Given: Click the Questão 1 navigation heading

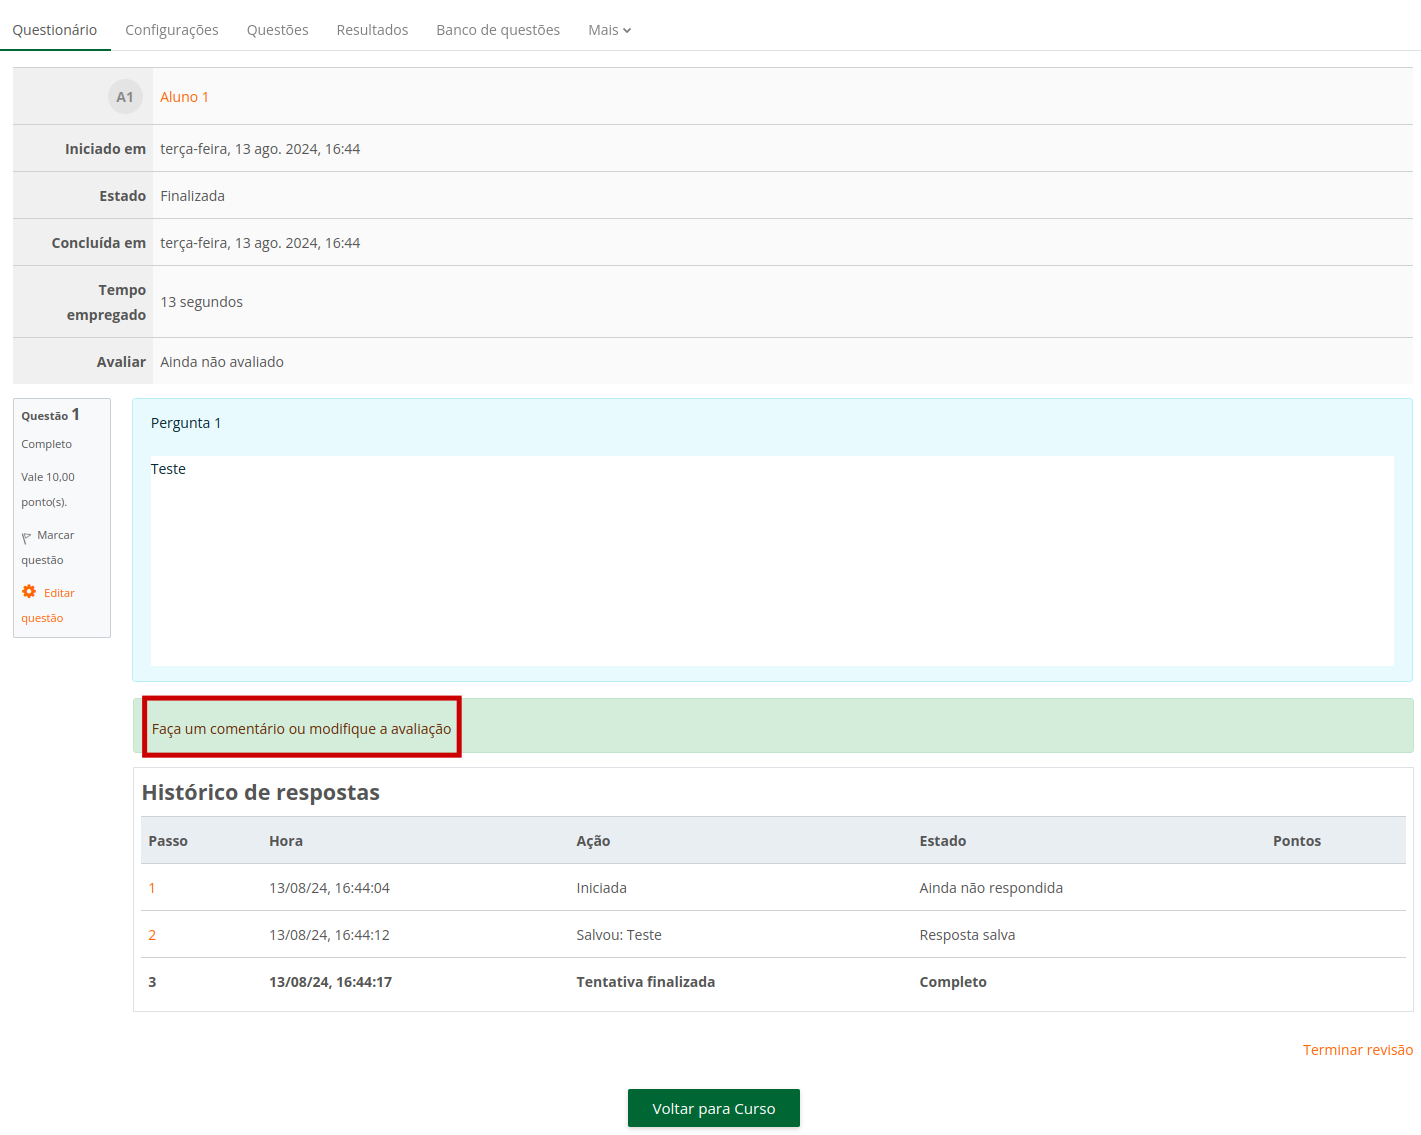Looking at the screenshot, I should click(50, 415).
